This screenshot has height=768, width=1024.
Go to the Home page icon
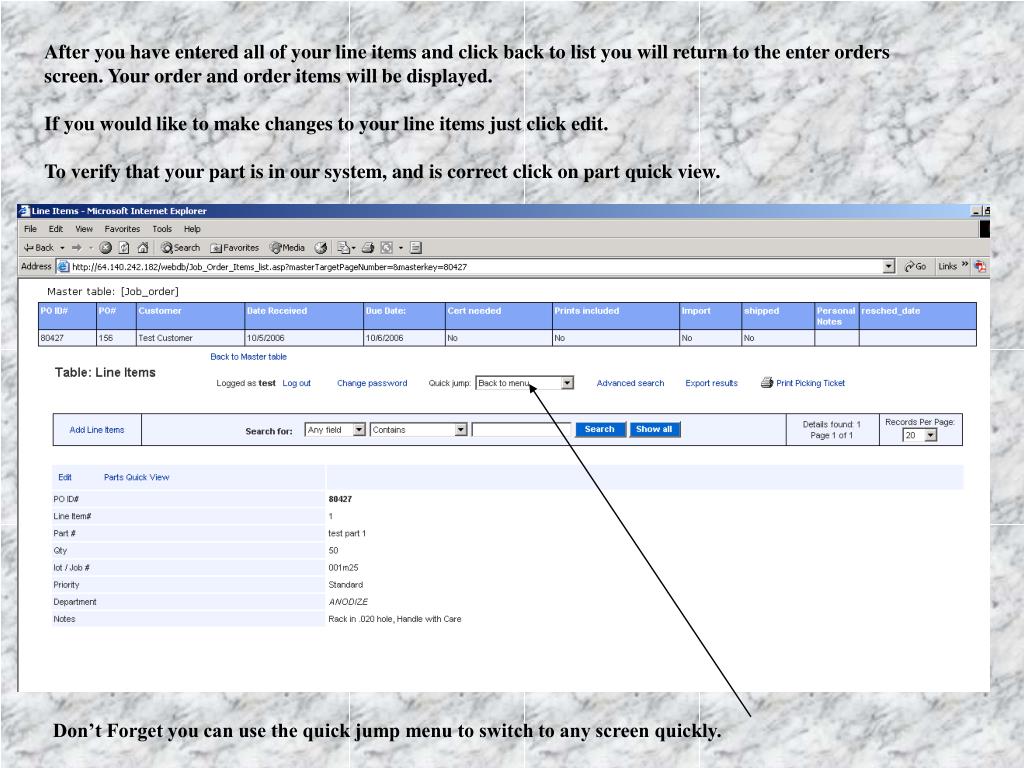tap(142, 248)
